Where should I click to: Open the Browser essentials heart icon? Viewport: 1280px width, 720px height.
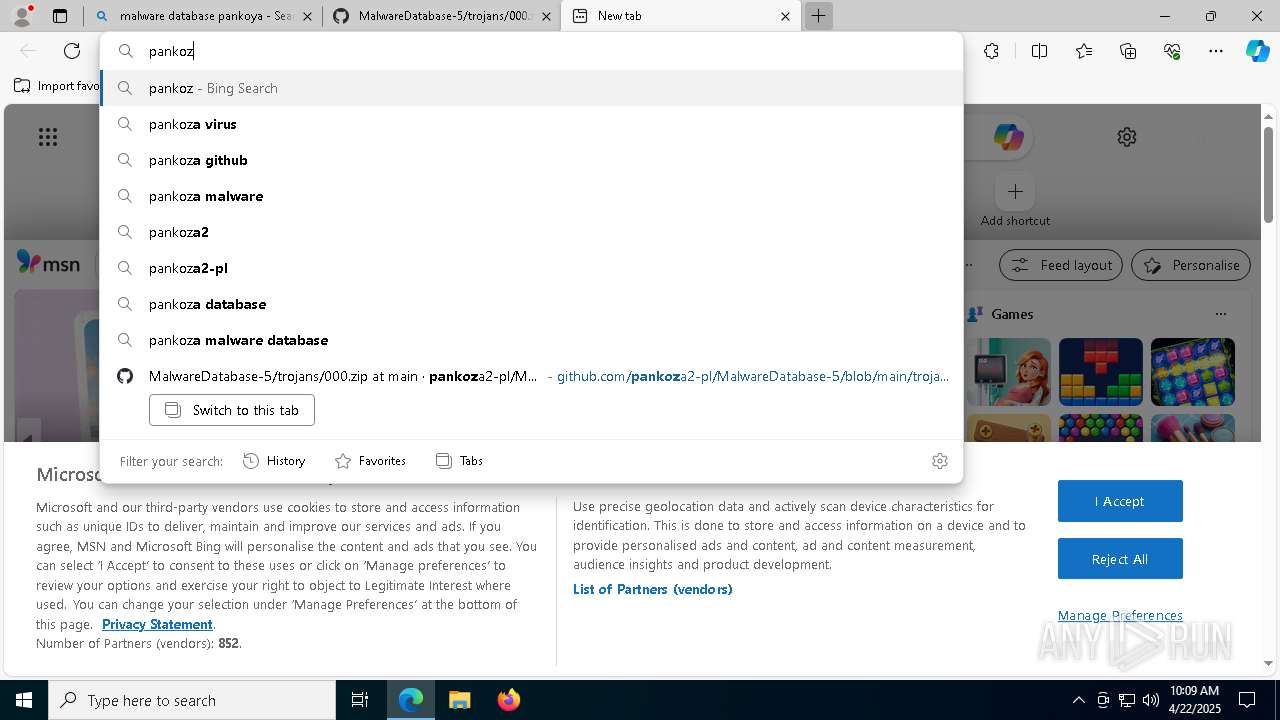coord(1172,51)
